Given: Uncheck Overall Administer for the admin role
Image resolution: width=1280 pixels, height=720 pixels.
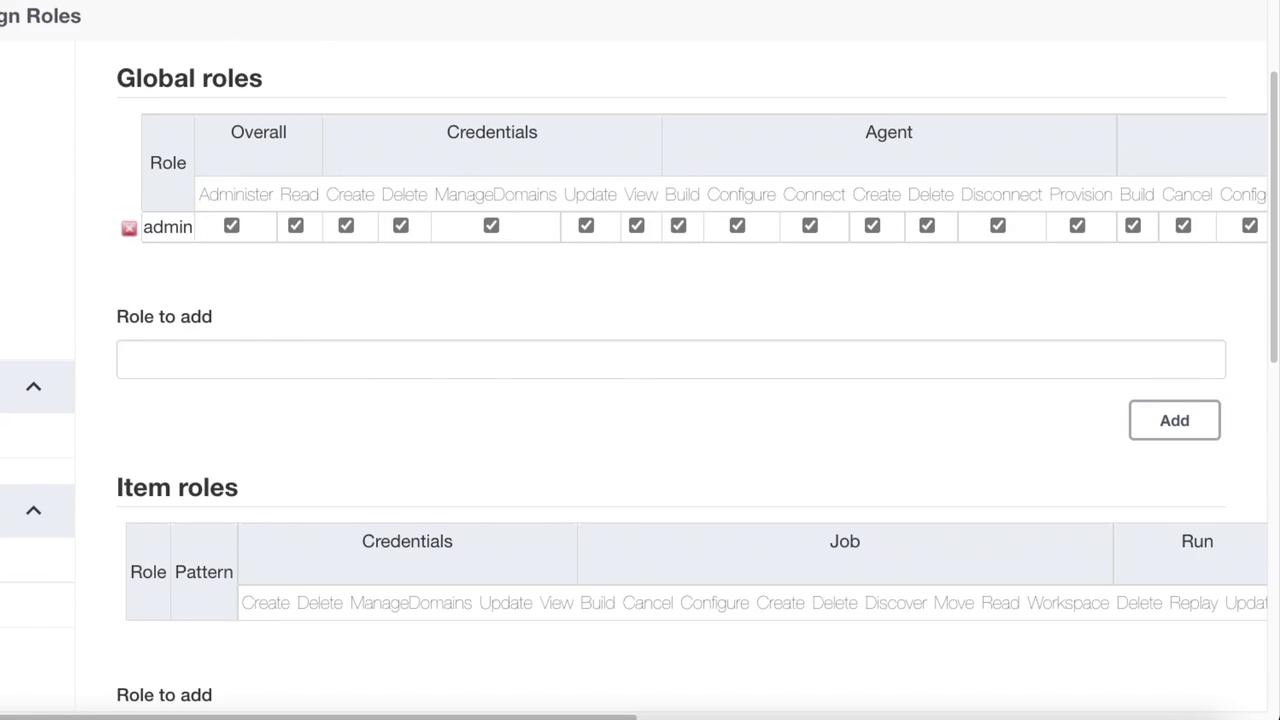Looking at the screenshot, I should point(232,226).
